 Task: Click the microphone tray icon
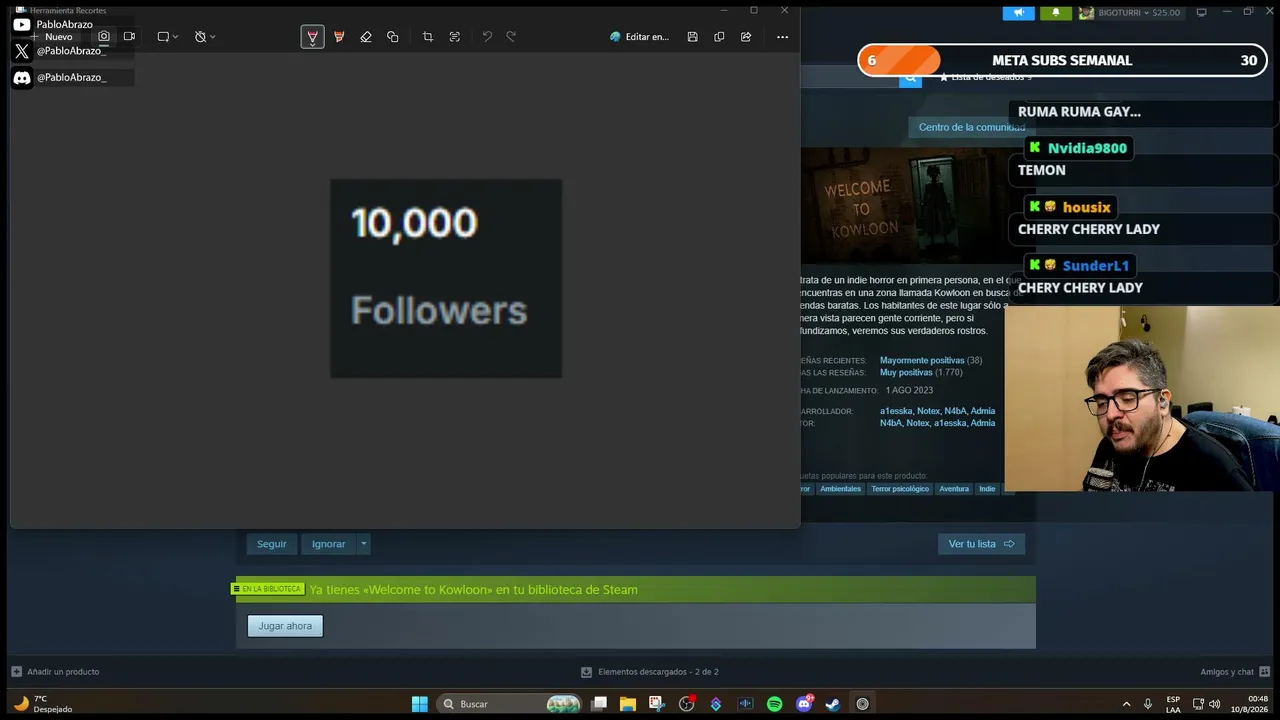tap(1147, 704)
